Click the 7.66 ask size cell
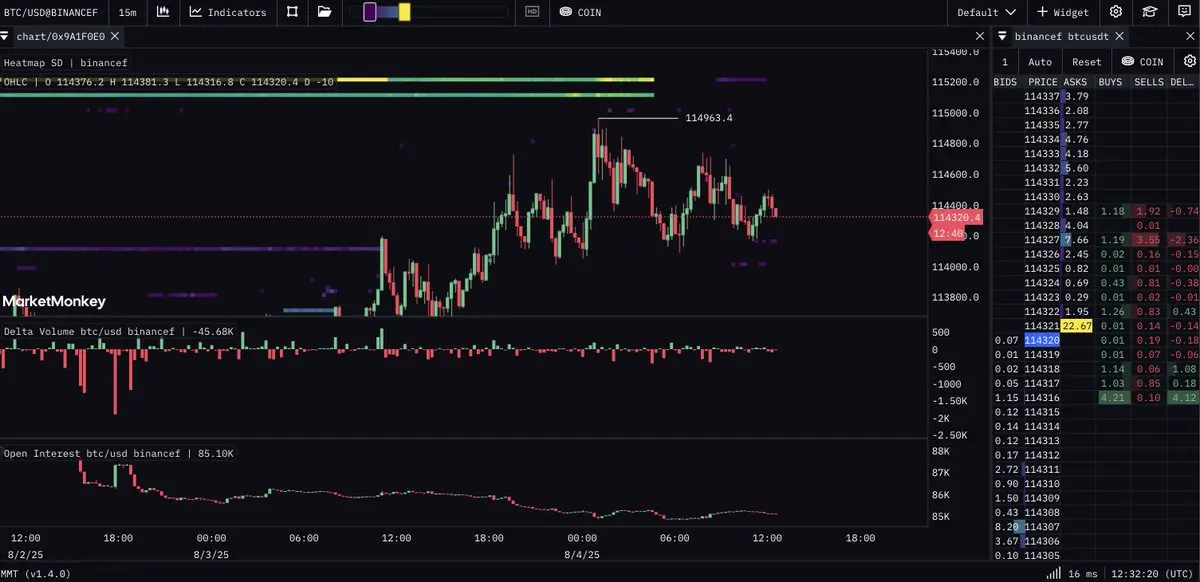 (x=1076, y=240)
